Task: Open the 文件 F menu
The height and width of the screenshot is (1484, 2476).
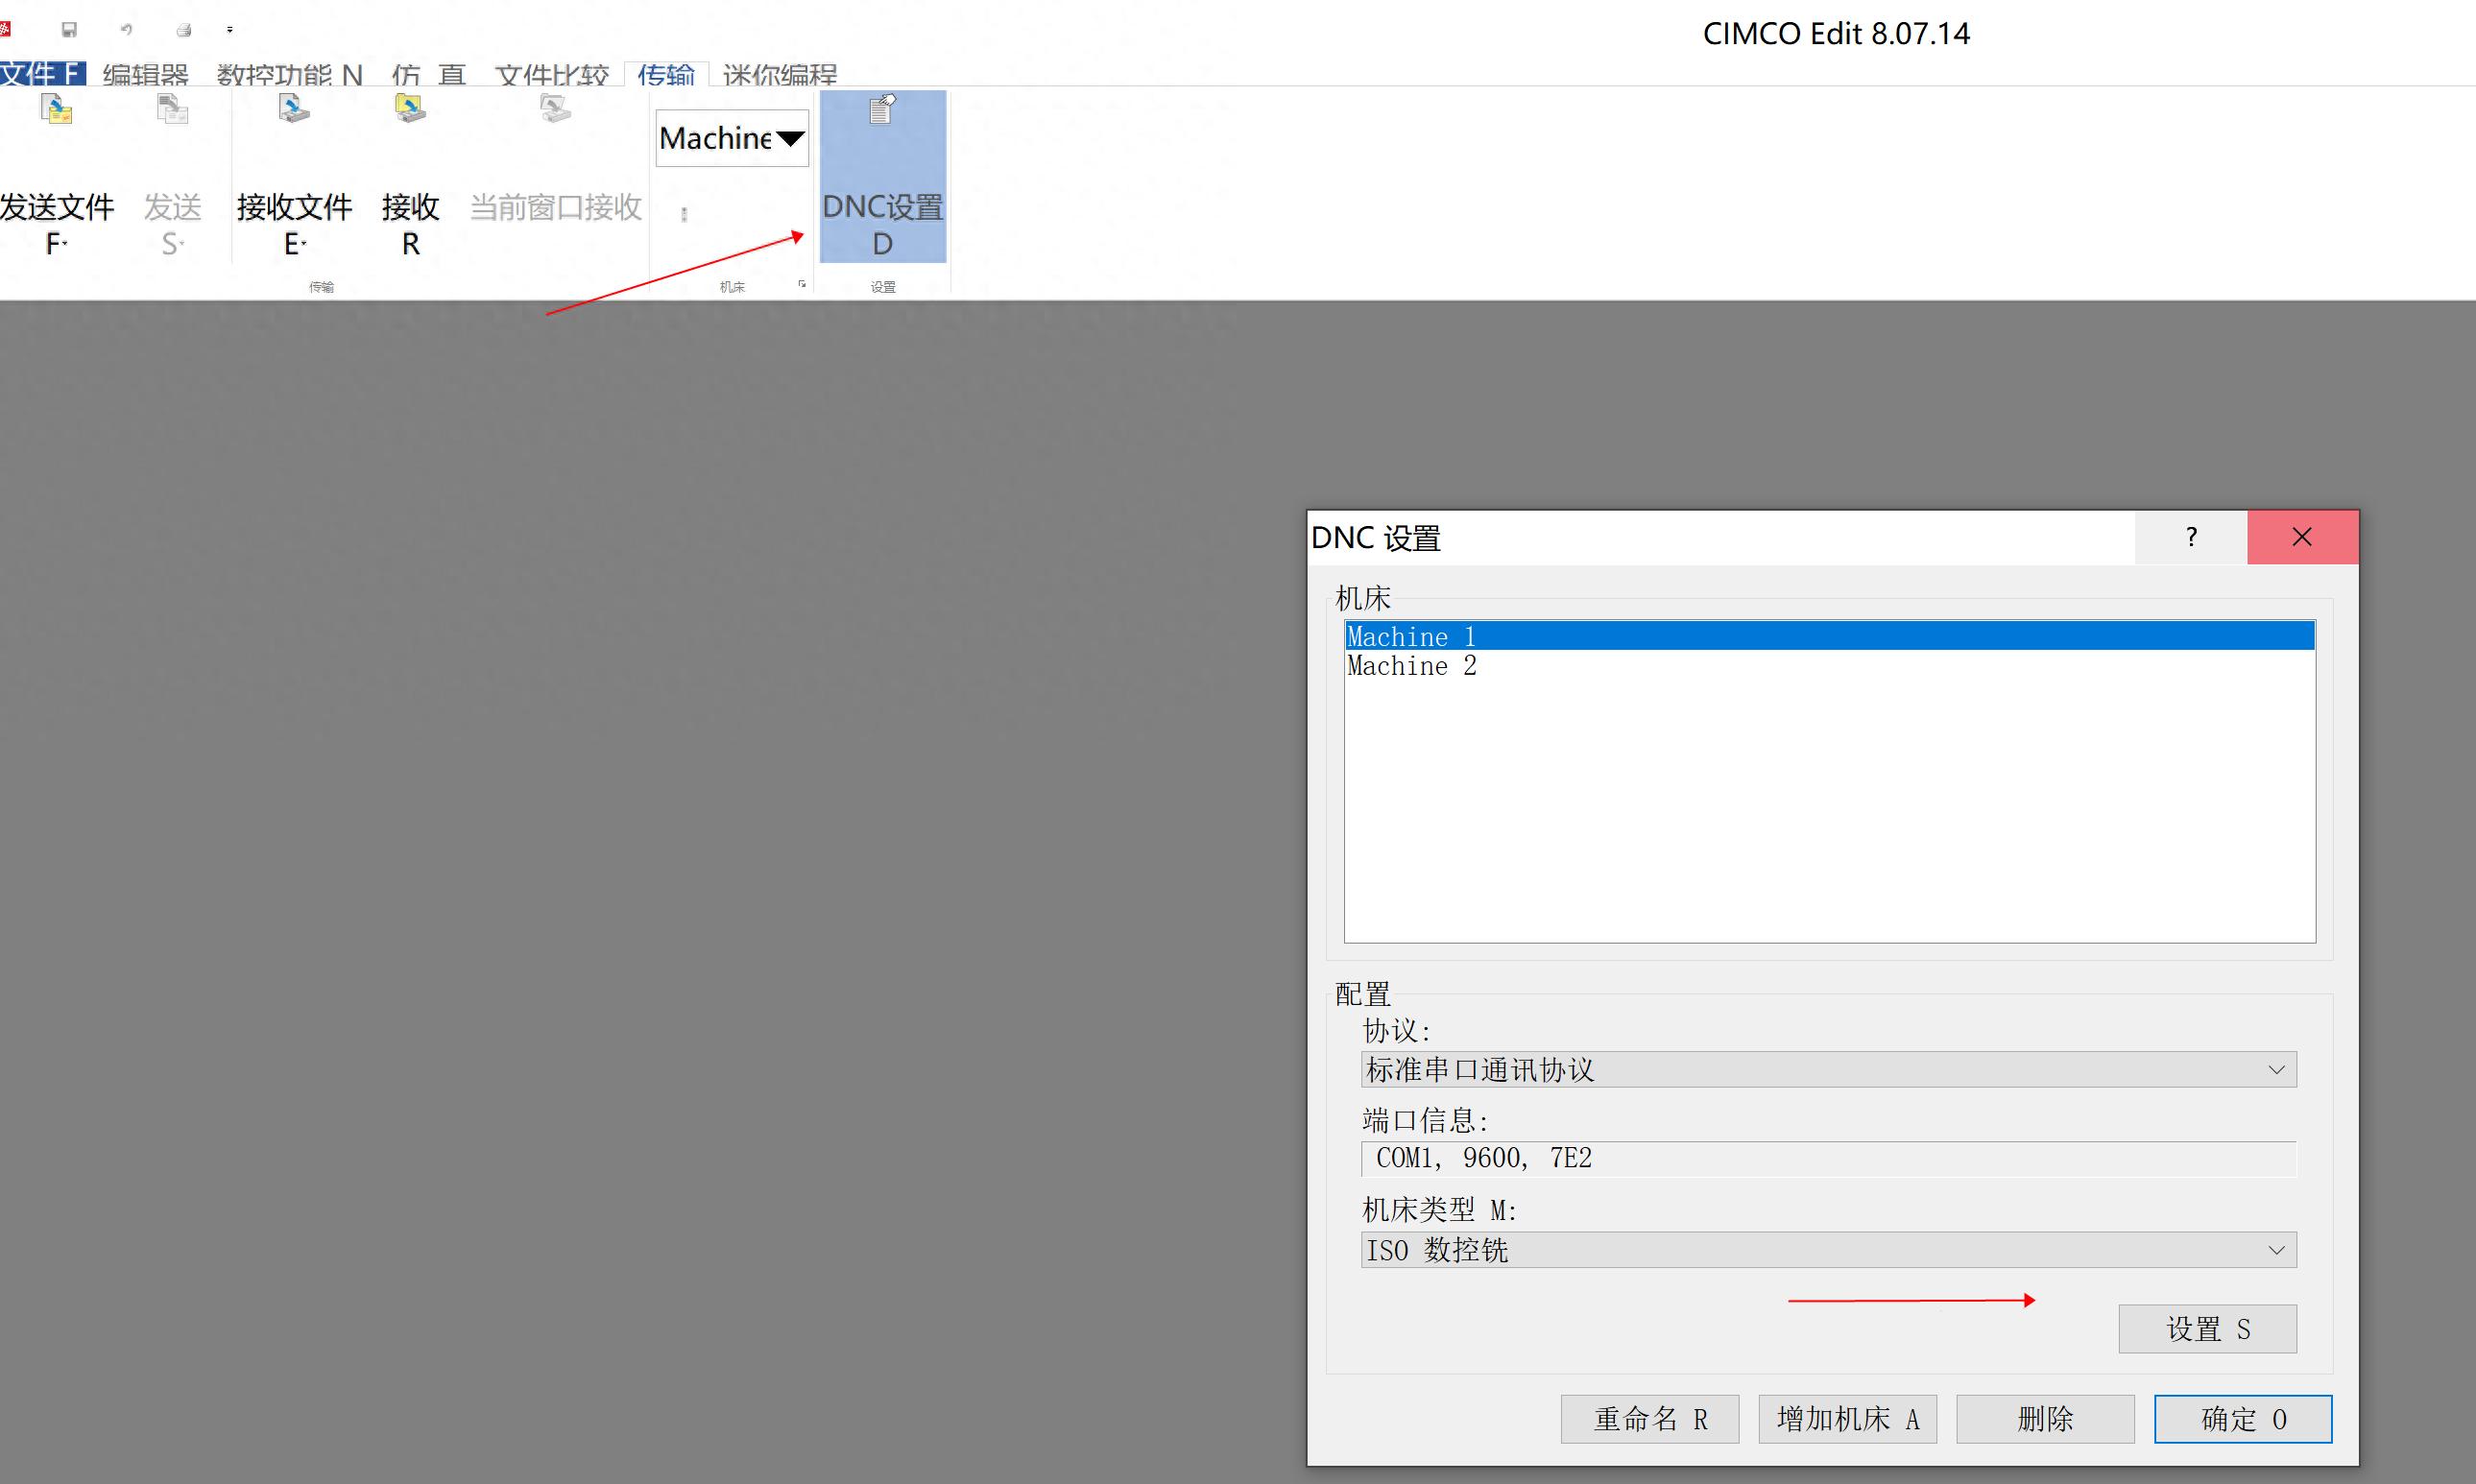Action: pyautogui.click(x=42, y=74)
